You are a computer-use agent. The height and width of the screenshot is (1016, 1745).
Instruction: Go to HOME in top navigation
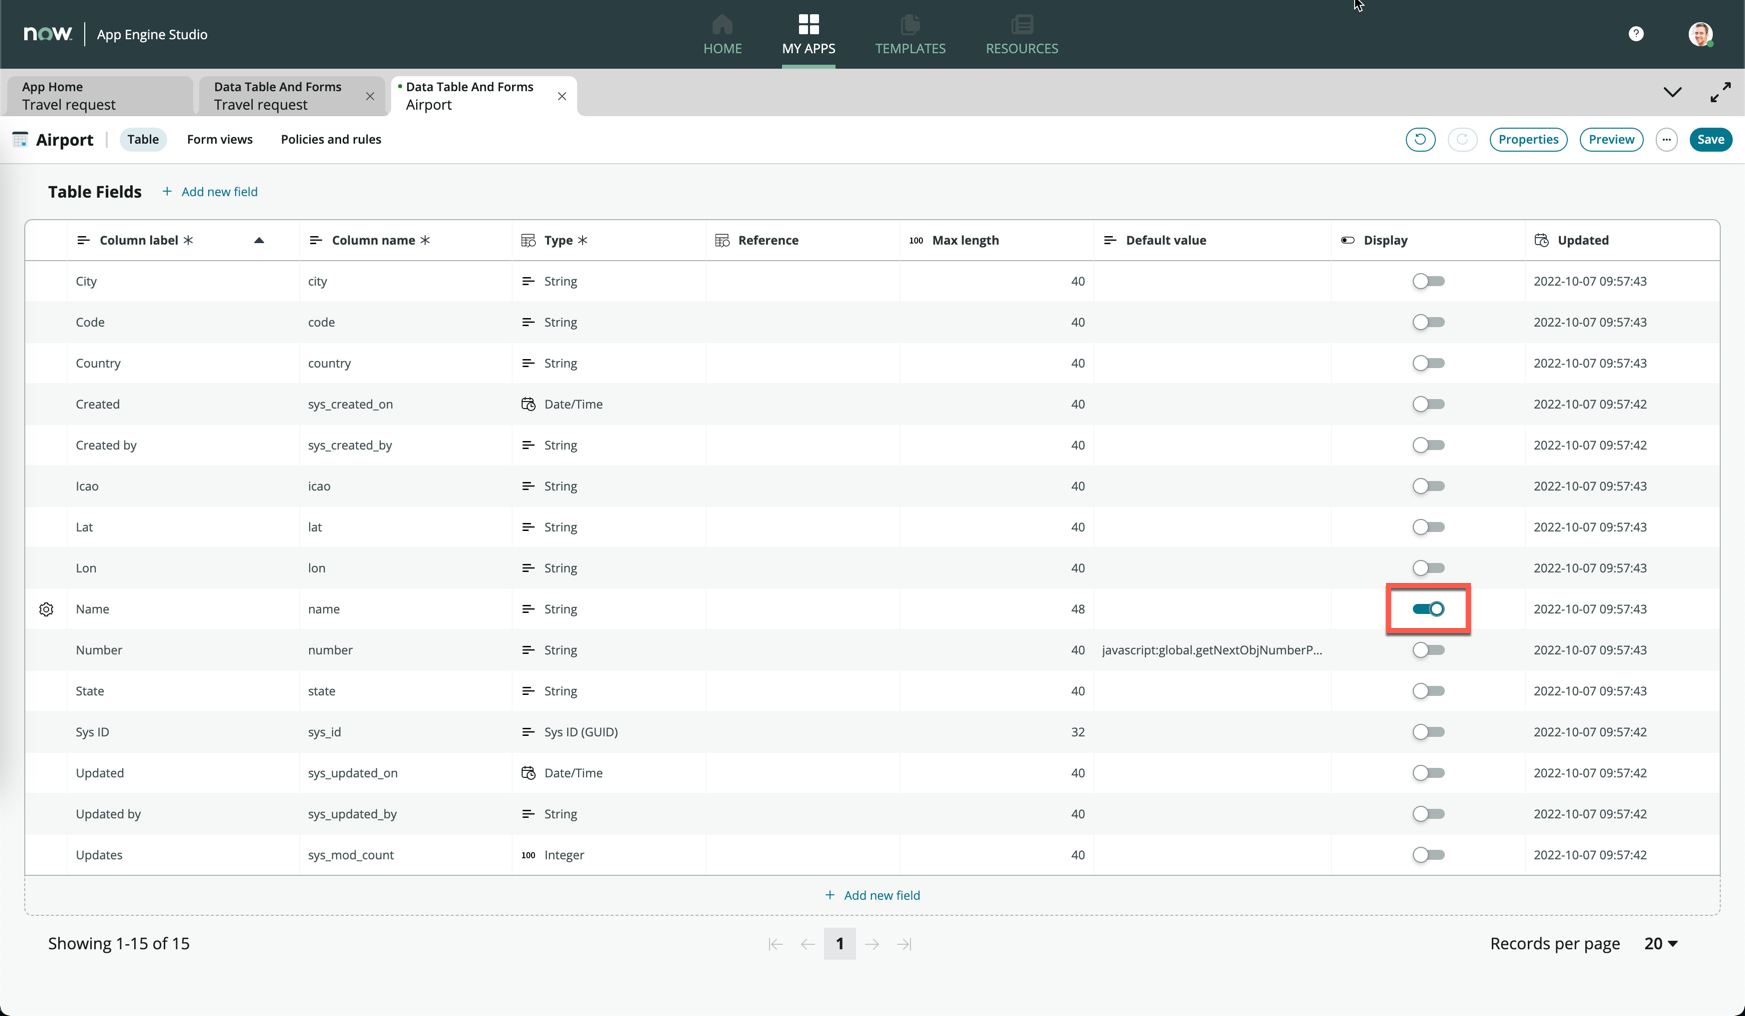pos(722,35)
